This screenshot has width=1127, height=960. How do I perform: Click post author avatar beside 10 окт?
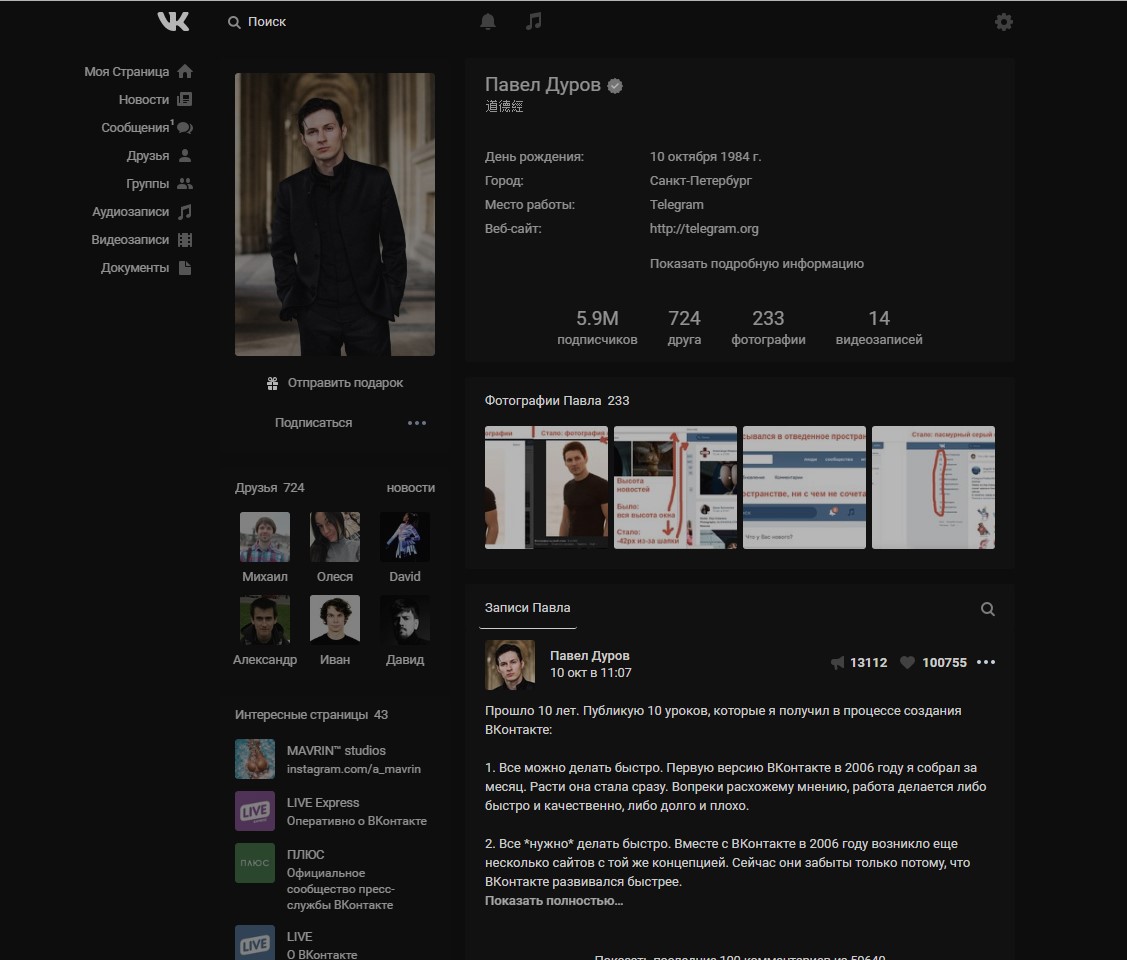[510, 665]
